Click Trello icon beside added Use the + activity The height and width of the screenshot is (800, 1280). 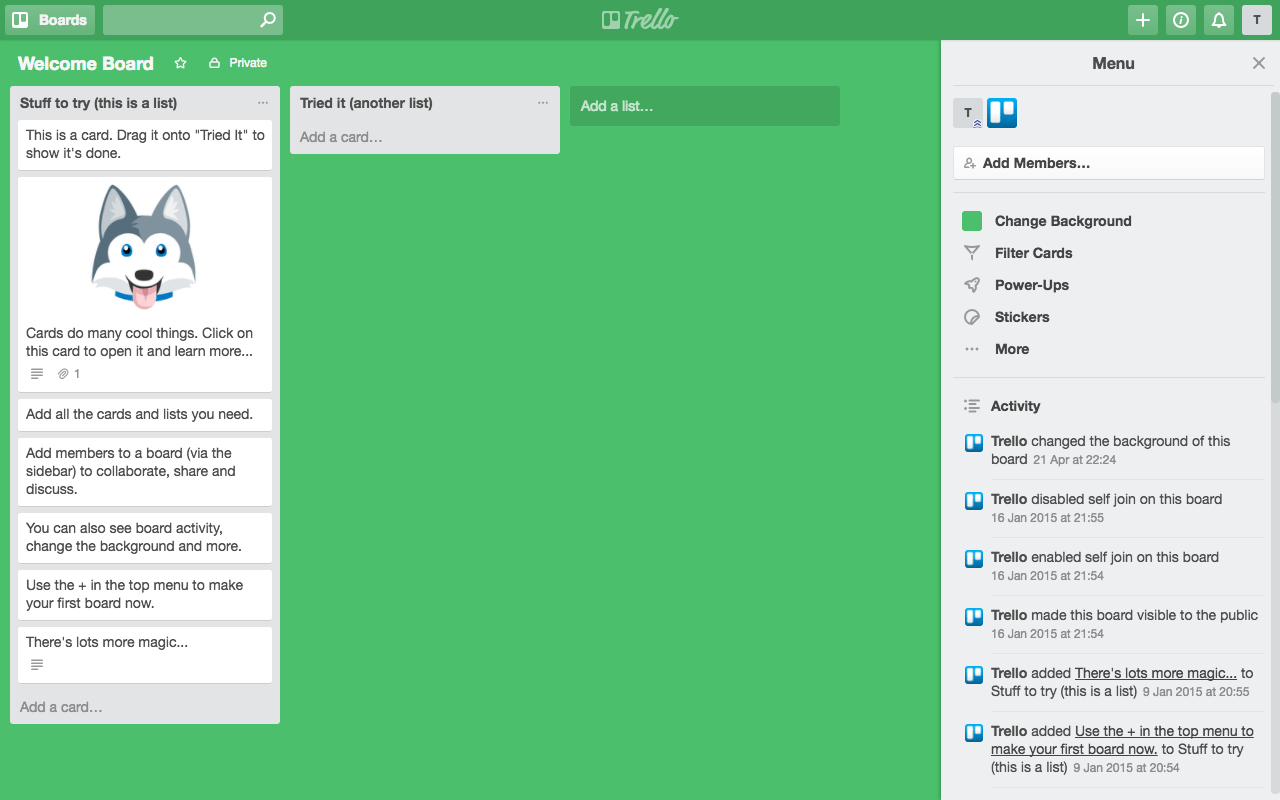[x=973, y=733]
